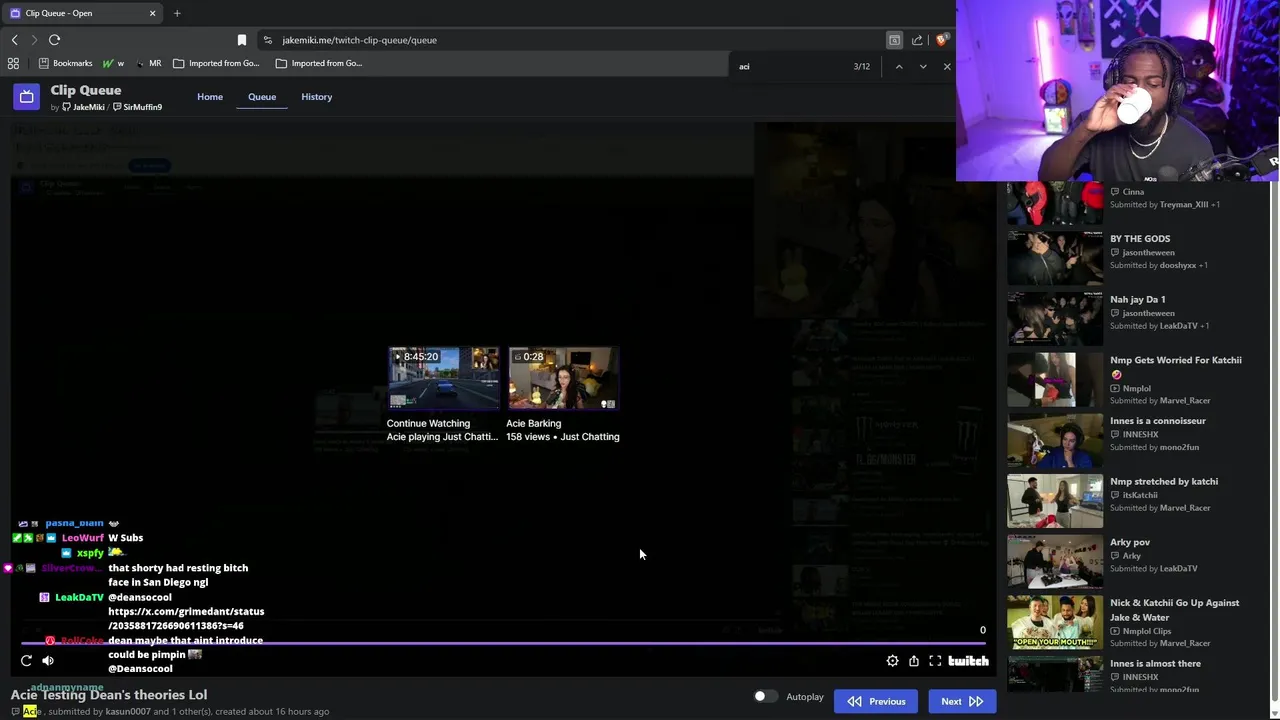This screenshot has height=720, width=1280.
Task: Click the Innes is a connoisseur thumbnail
Action: [x=1055, y=441]
